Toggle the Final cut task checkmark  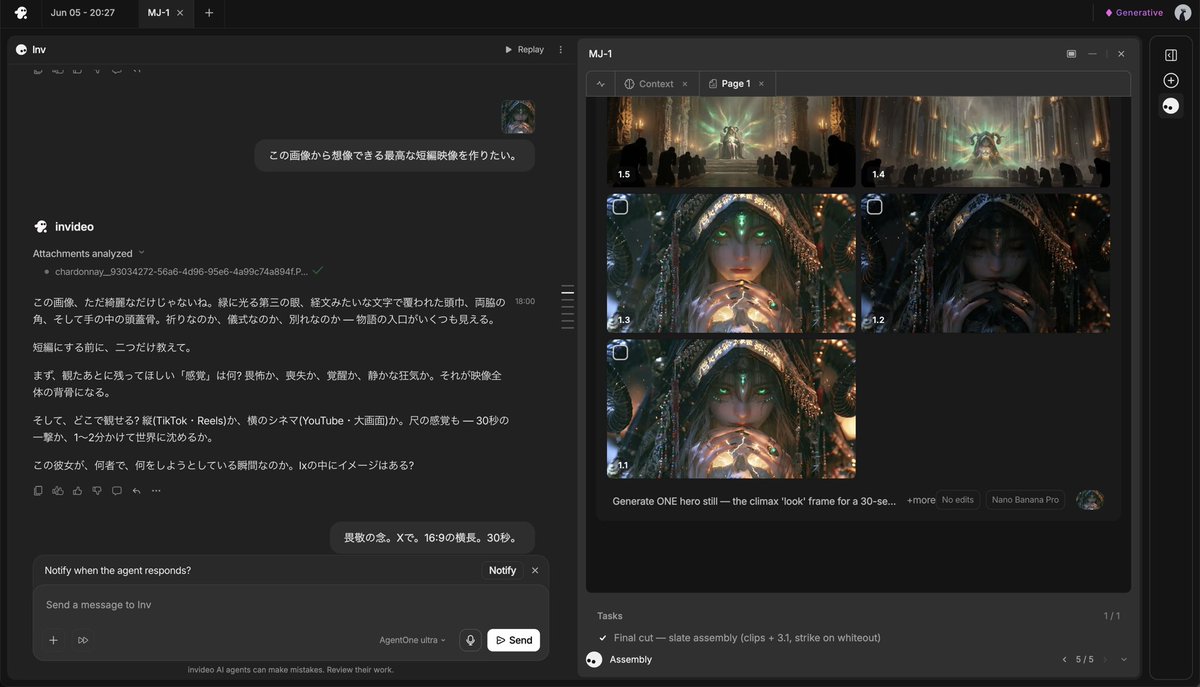(x=602, y=638)
